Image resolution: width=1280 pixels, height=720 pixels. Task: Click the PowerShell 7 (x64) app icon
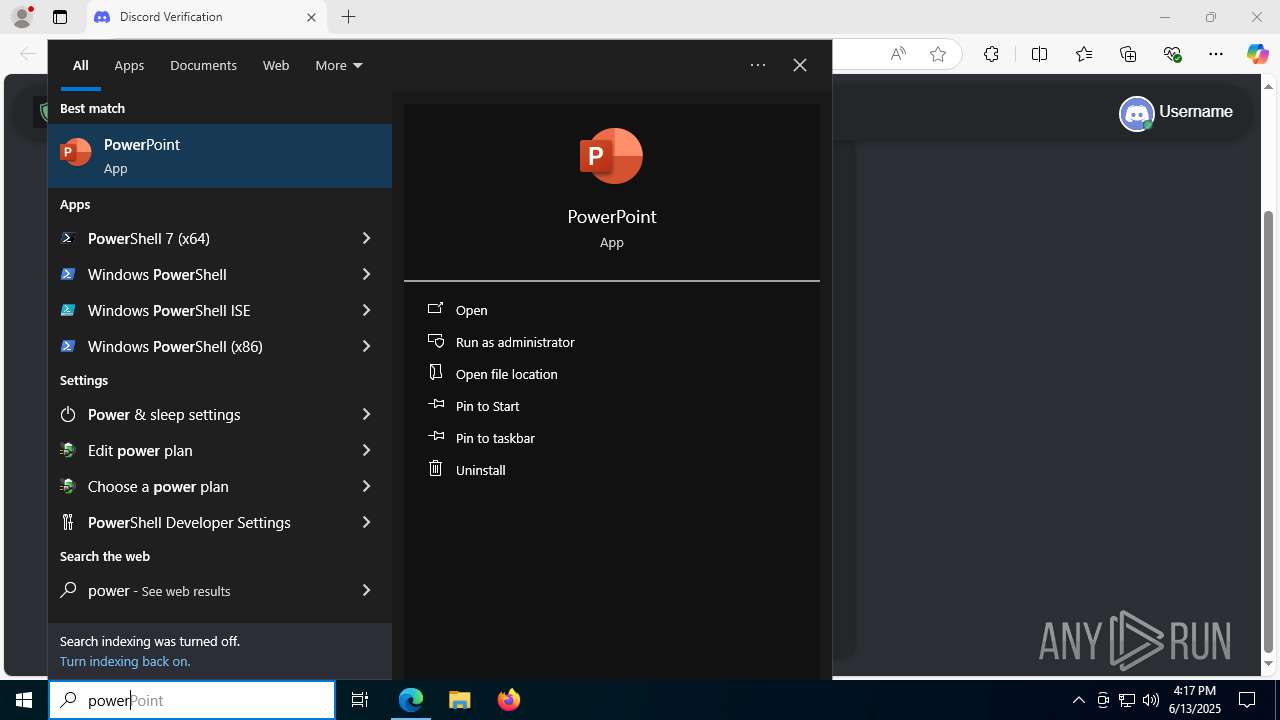coord(68,238)
